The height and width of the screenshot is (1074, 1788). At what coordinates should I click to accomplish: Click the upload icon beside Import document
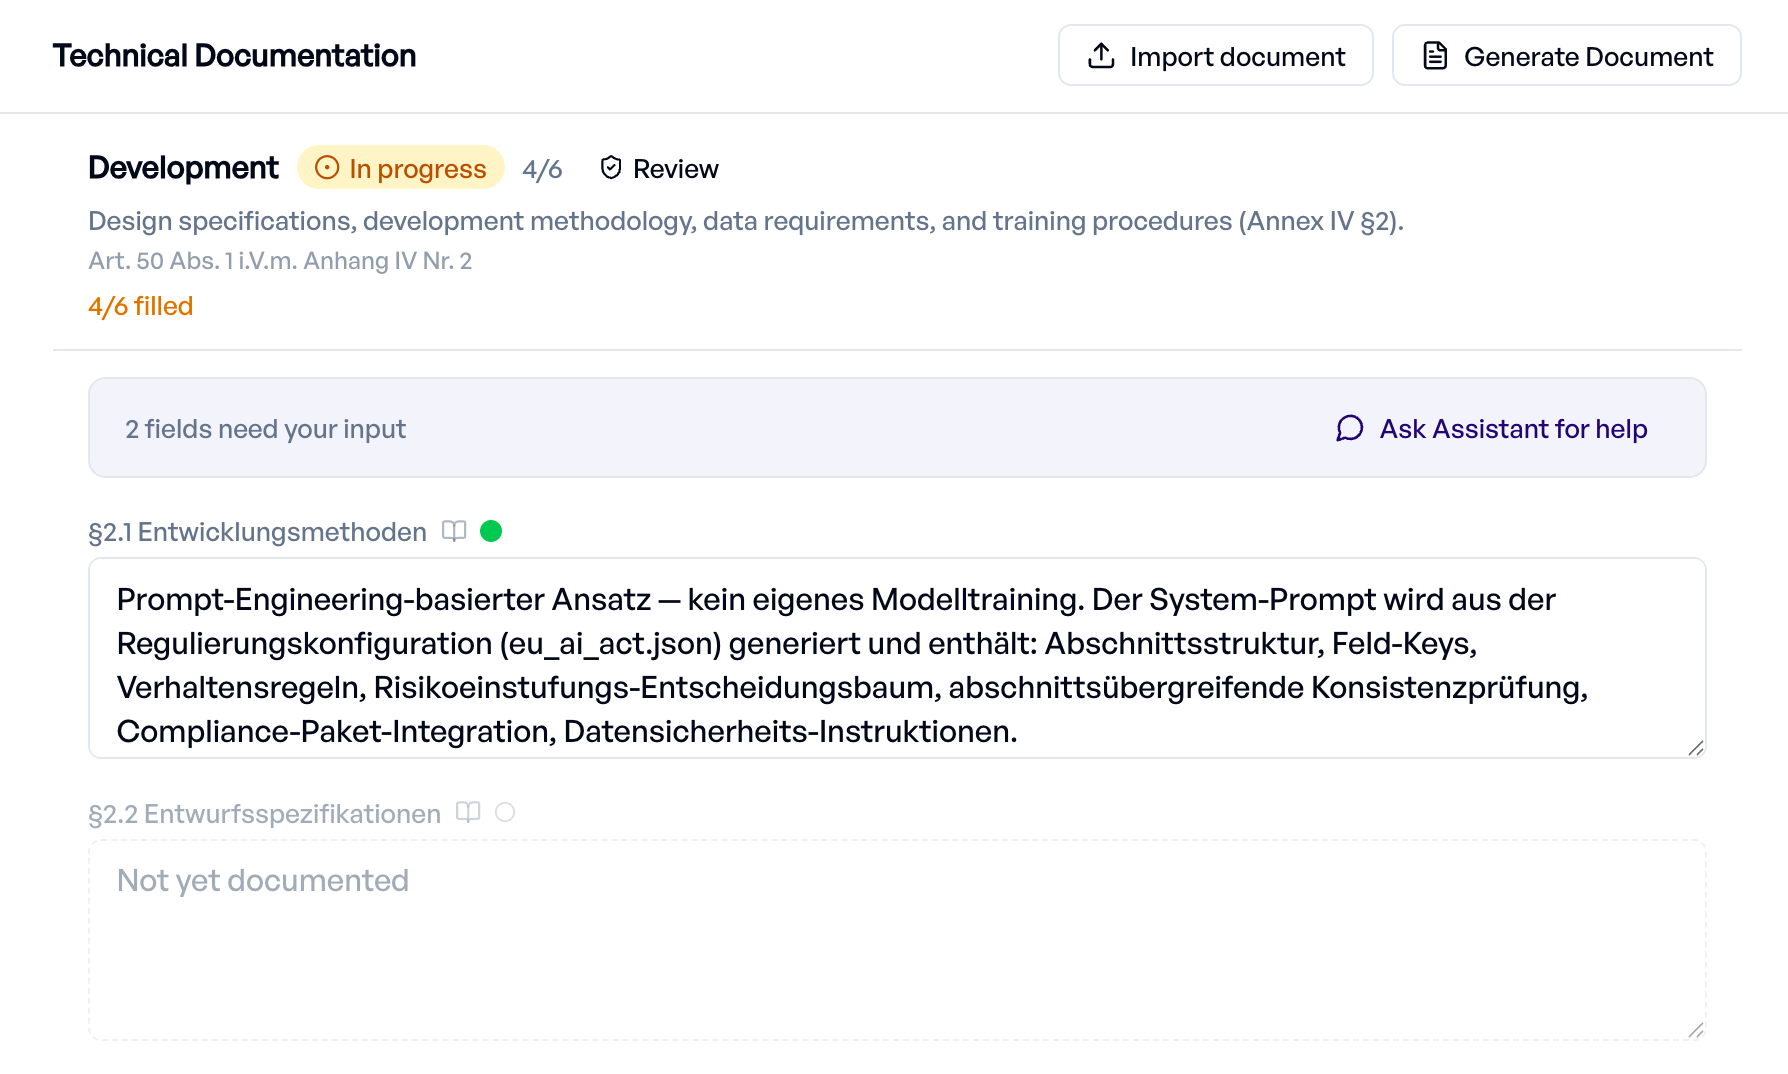(1101, 56)
